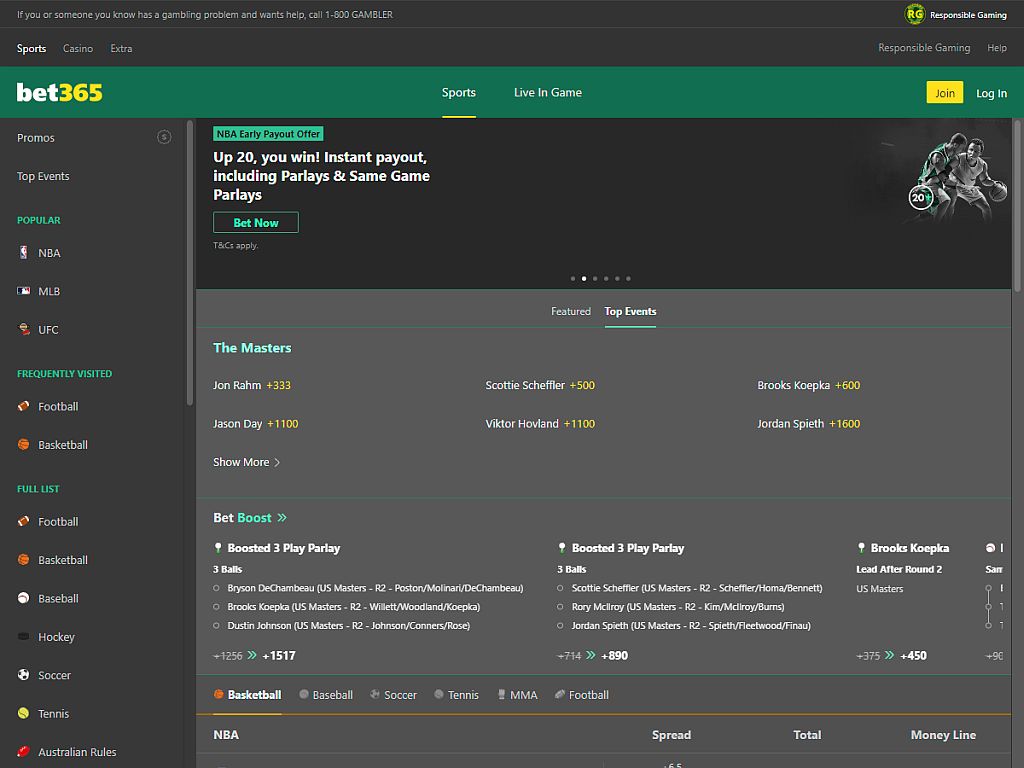
Task: Select the UFC icon under Popular
Action: (x=25, y=329)
